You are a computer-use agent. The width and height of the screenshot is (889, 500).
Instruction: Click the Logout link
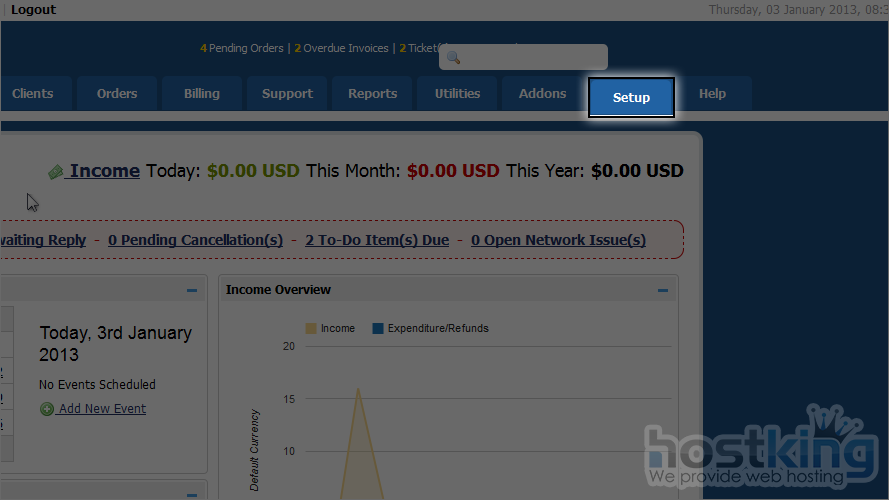tap(33, 10)
